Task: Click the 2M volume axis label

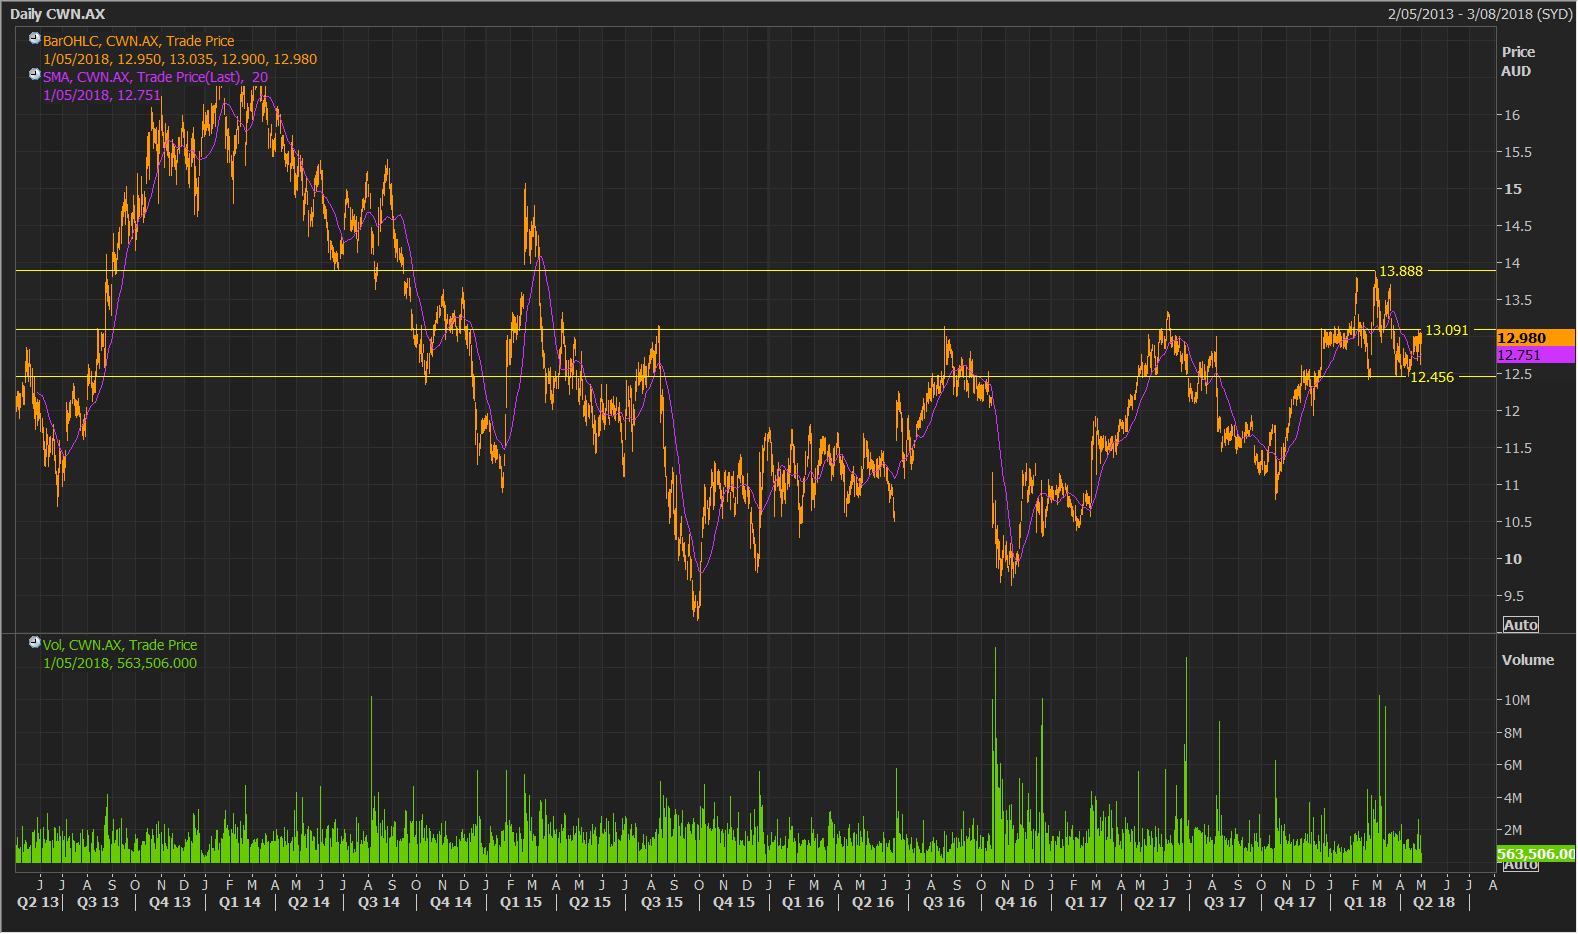Action: [x=1513, y=830]
